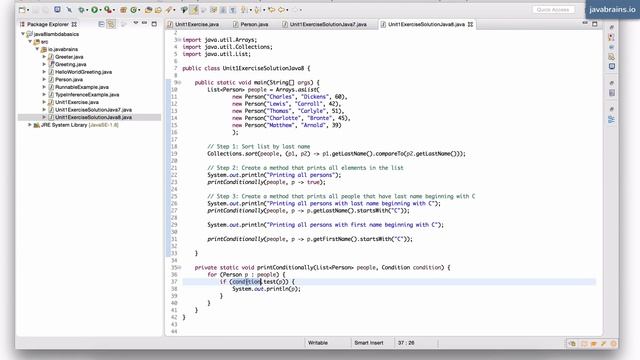Open the New Java Class dropdown arrow
The image size is (640, 360).
coord(139,10)
